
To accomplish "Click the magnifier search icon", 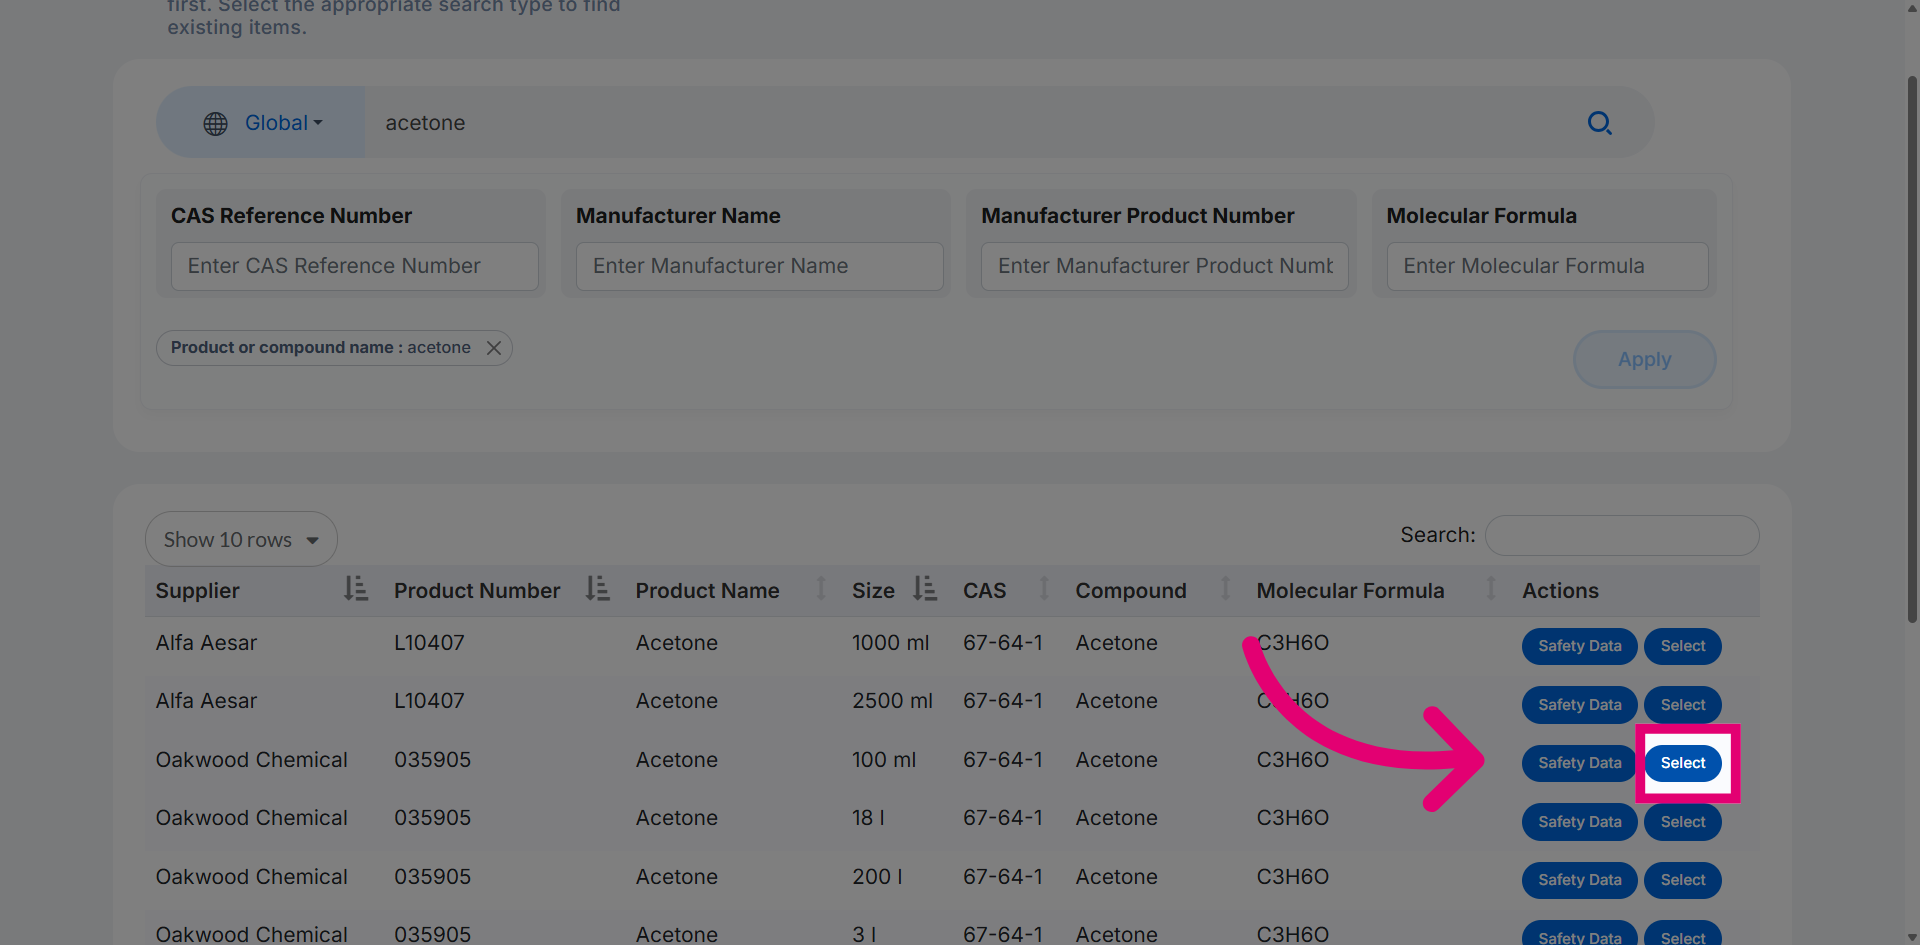I will tap(1599, 123).
